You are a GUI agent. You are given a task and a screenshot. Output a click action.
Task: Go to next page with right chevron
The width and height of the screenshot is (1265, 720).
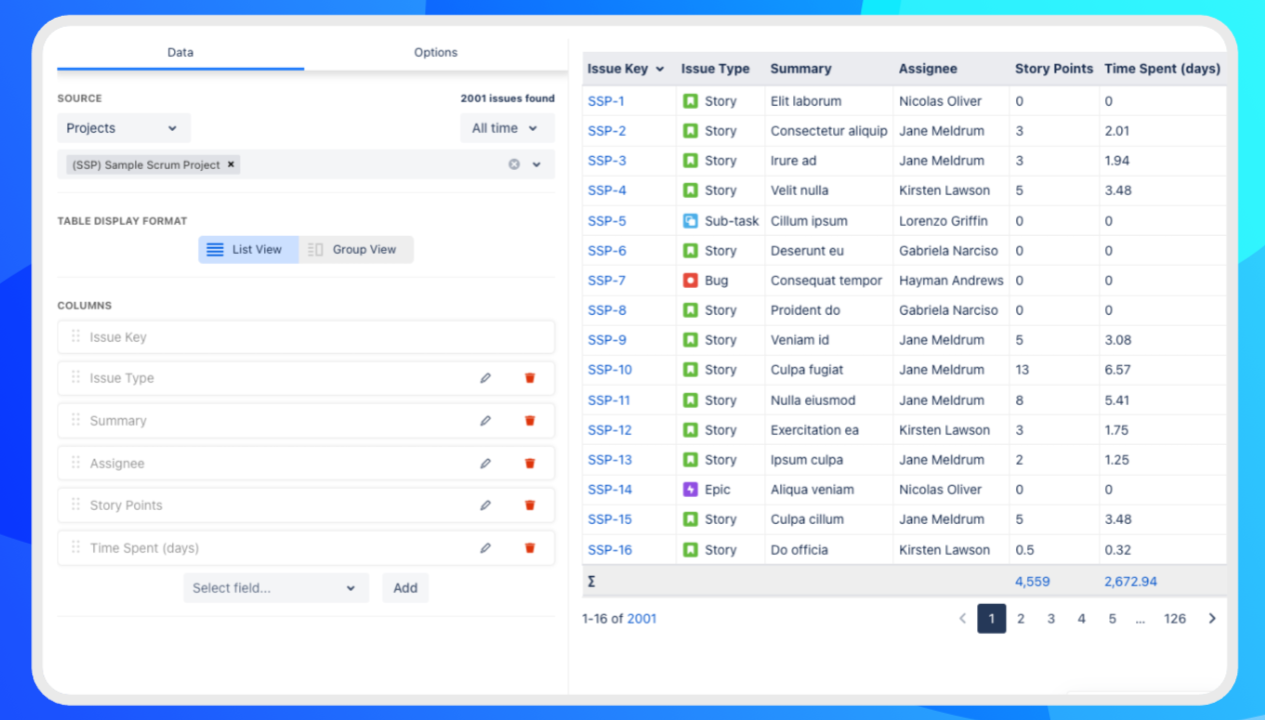(x=1212, y=619)
